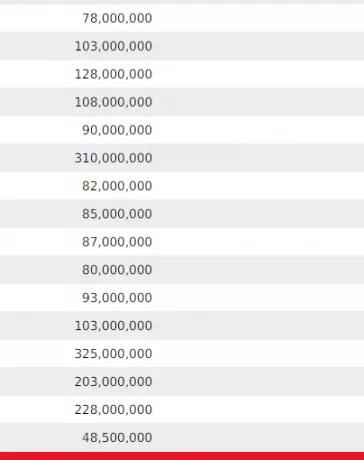Select the 80,000,000 table cell

click(117, 270)
